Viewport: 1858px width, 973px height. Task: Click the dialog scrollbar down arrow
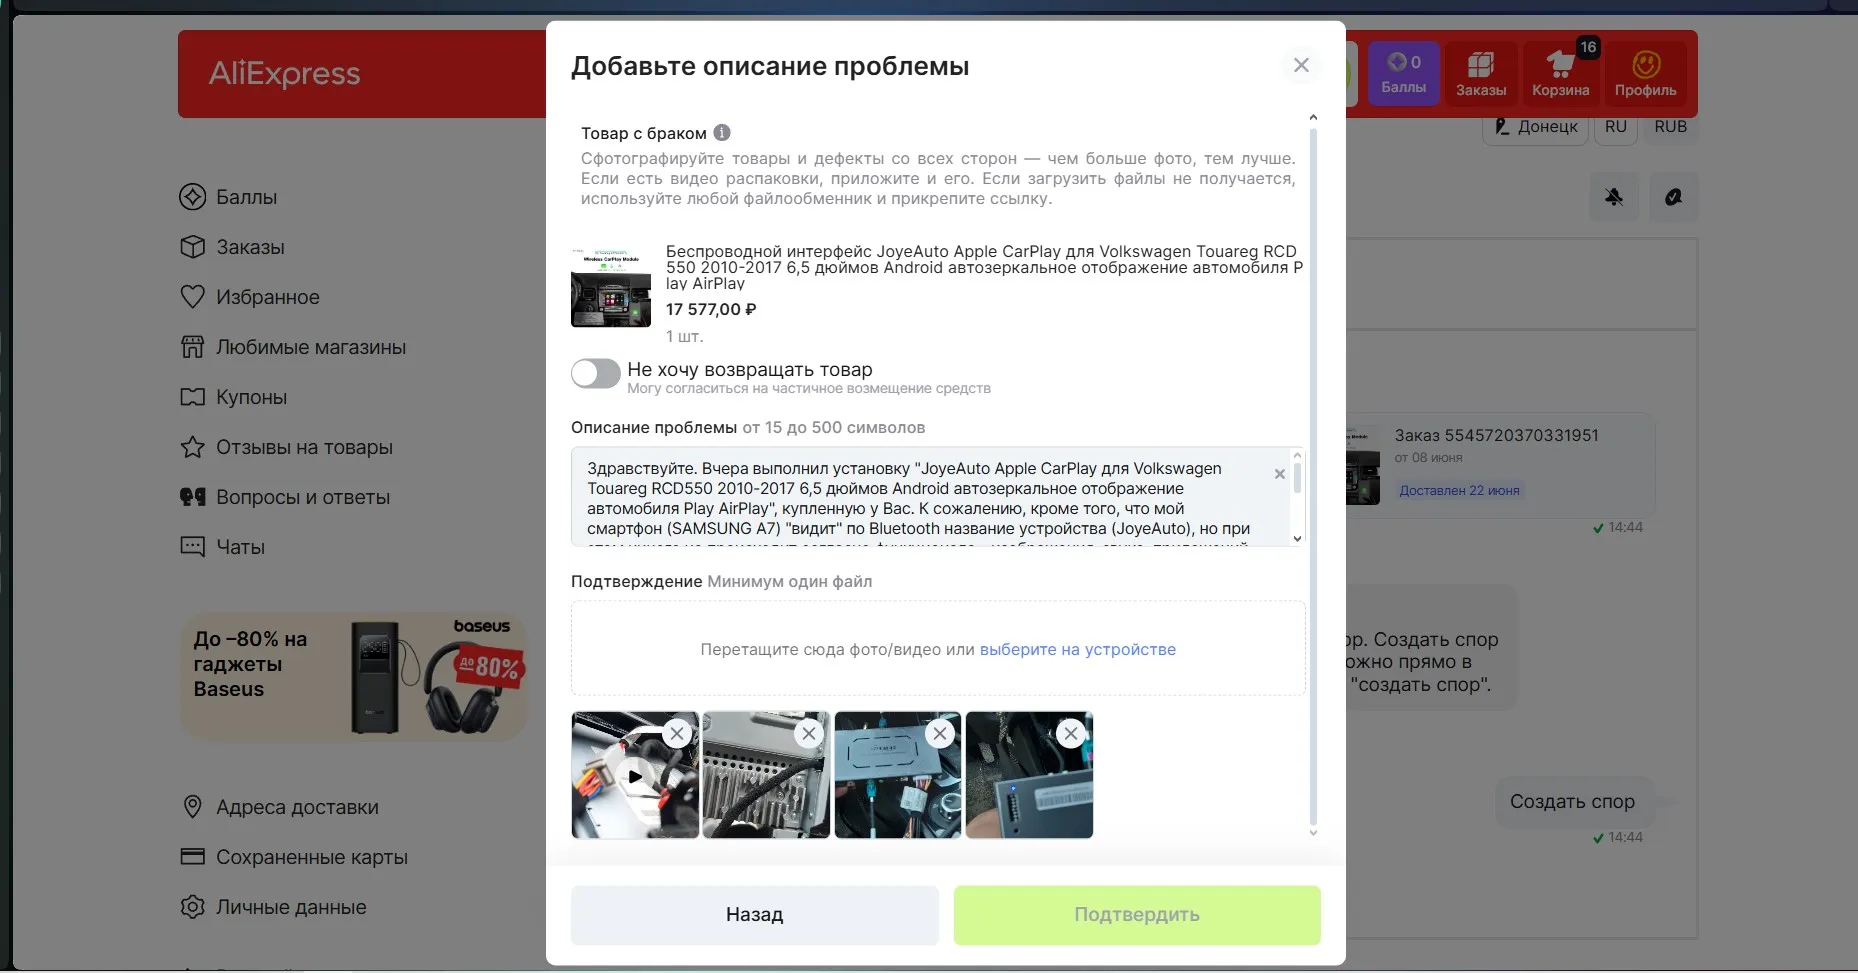click(1313, 832)
